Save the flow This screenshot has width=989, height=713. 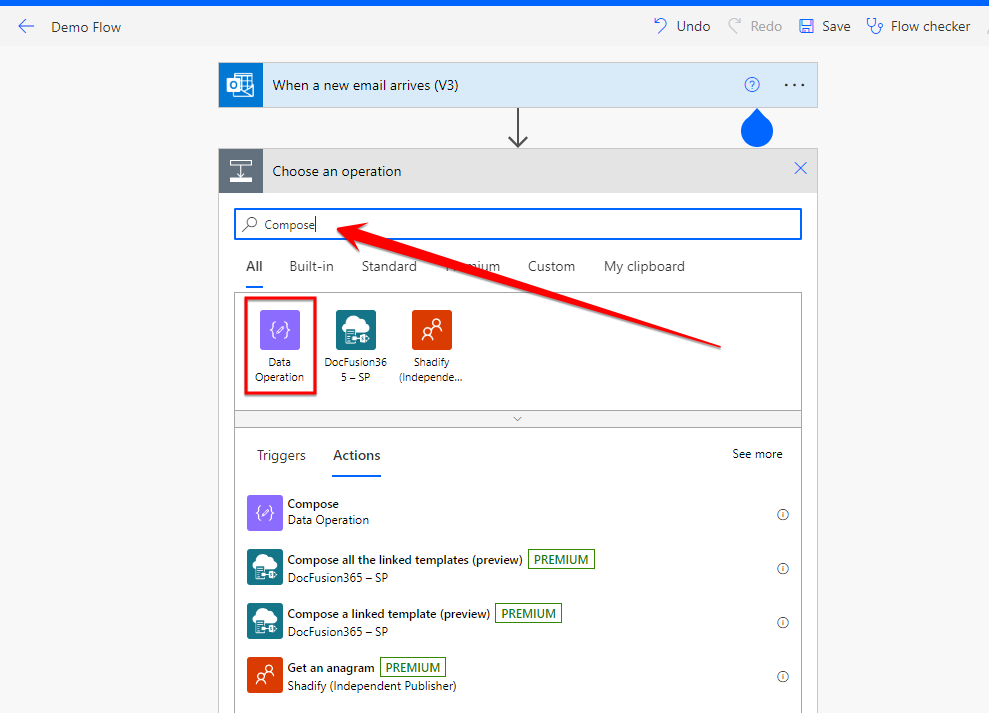click(x=824, y=27)
